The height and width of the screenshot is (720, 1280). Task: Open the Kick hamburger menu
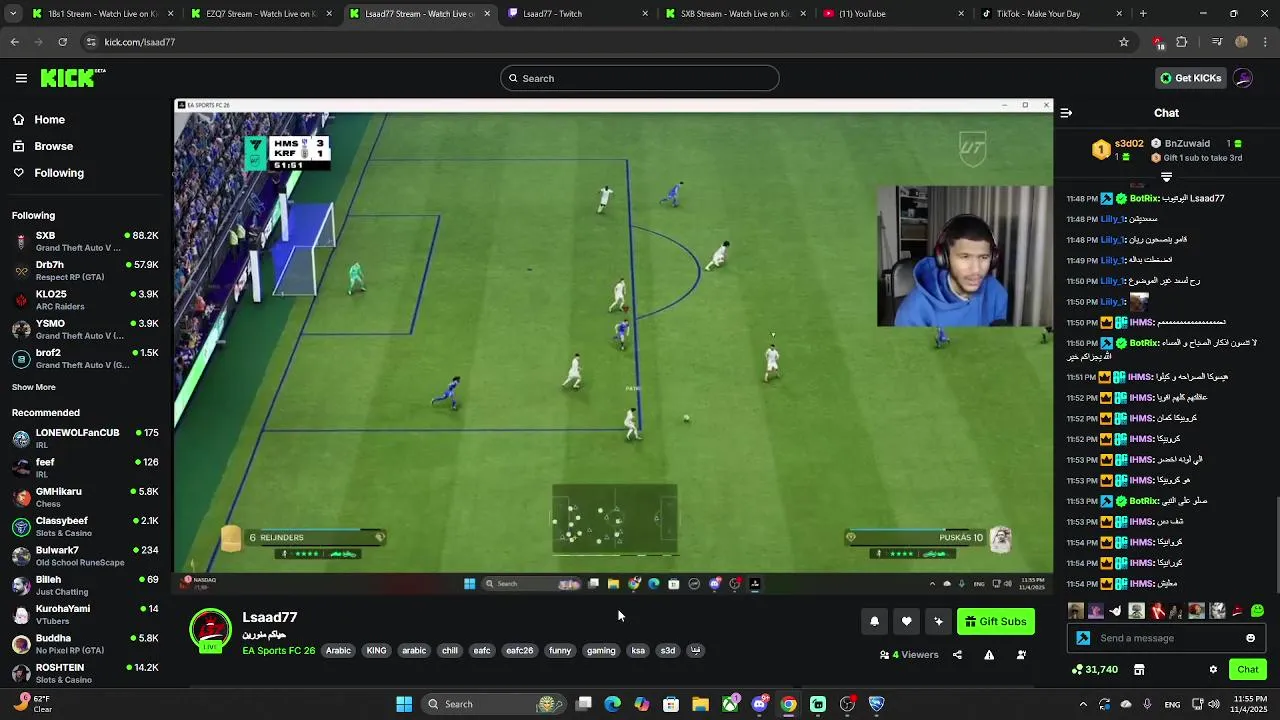tap(21, 78)
